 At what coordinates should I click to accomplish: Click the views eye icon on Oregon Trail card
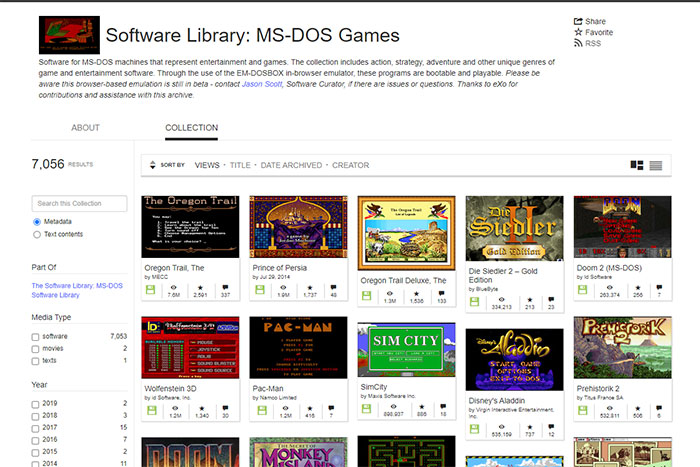(x=174, y=288)
